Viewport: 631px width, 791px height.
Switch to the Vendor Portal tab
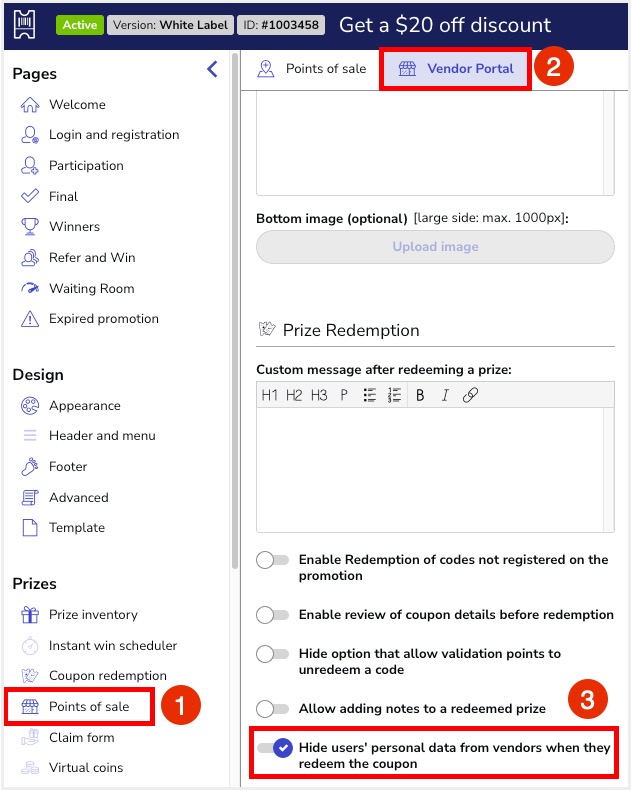pyautogui.click(x=456, y=69)
